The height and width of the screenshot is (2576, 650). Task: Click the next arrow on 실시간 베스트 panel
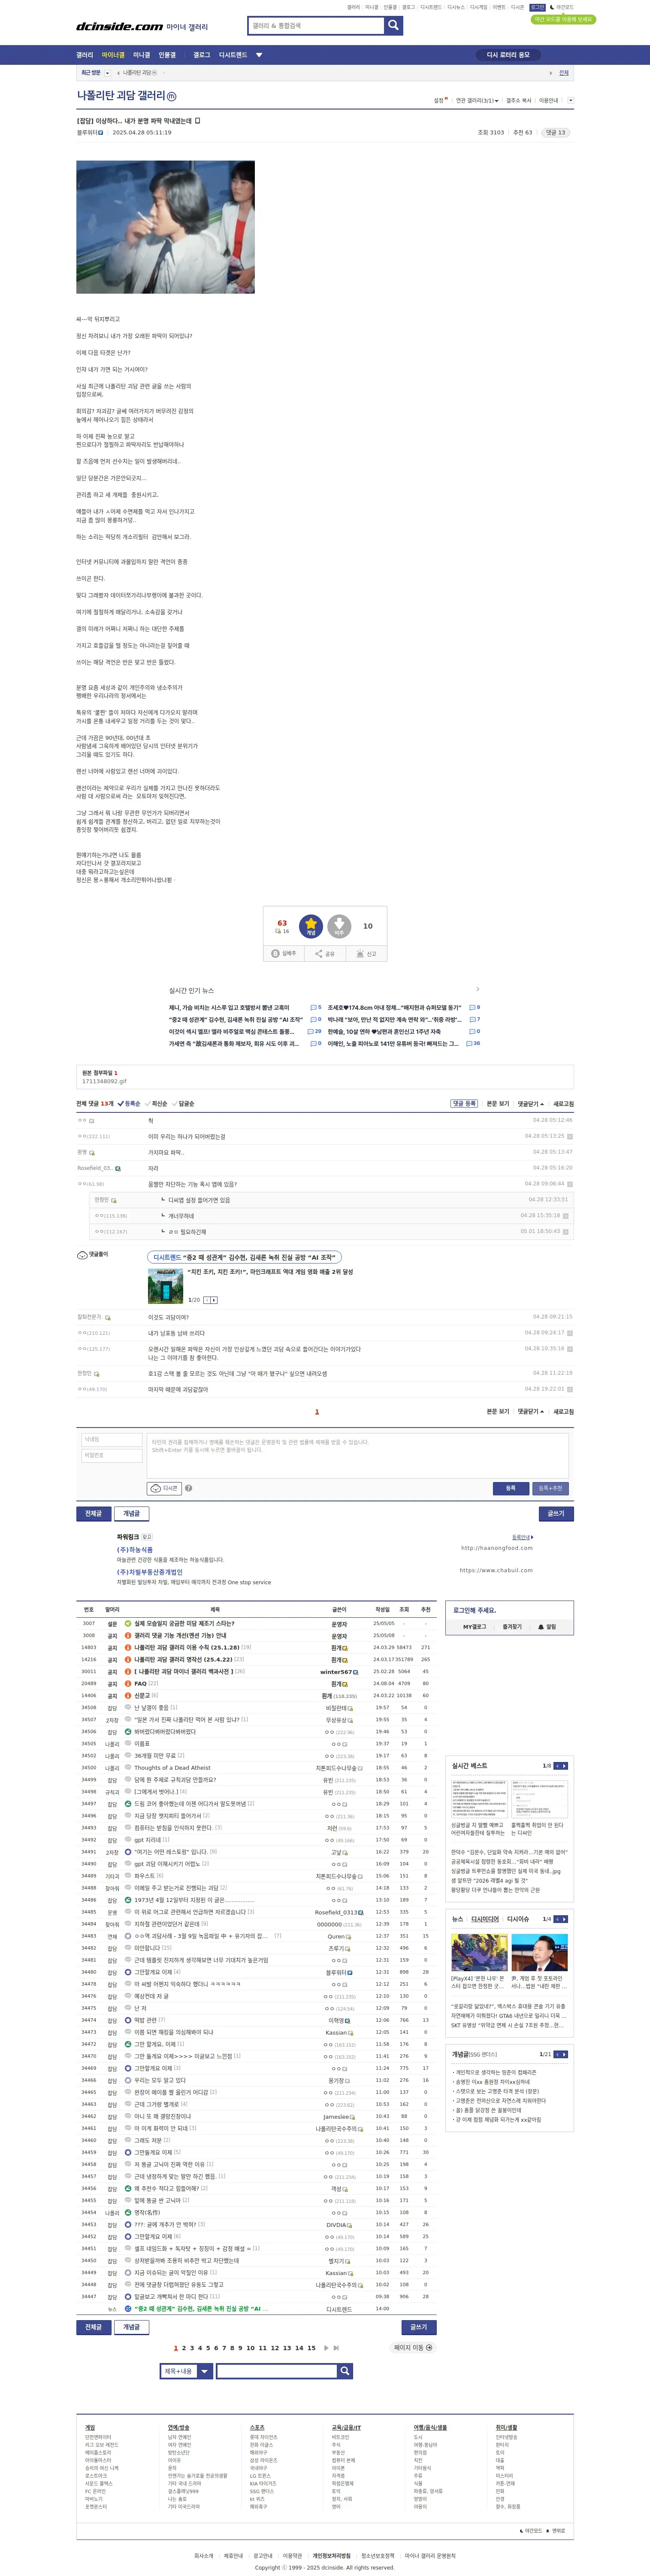coord(564,1766)
